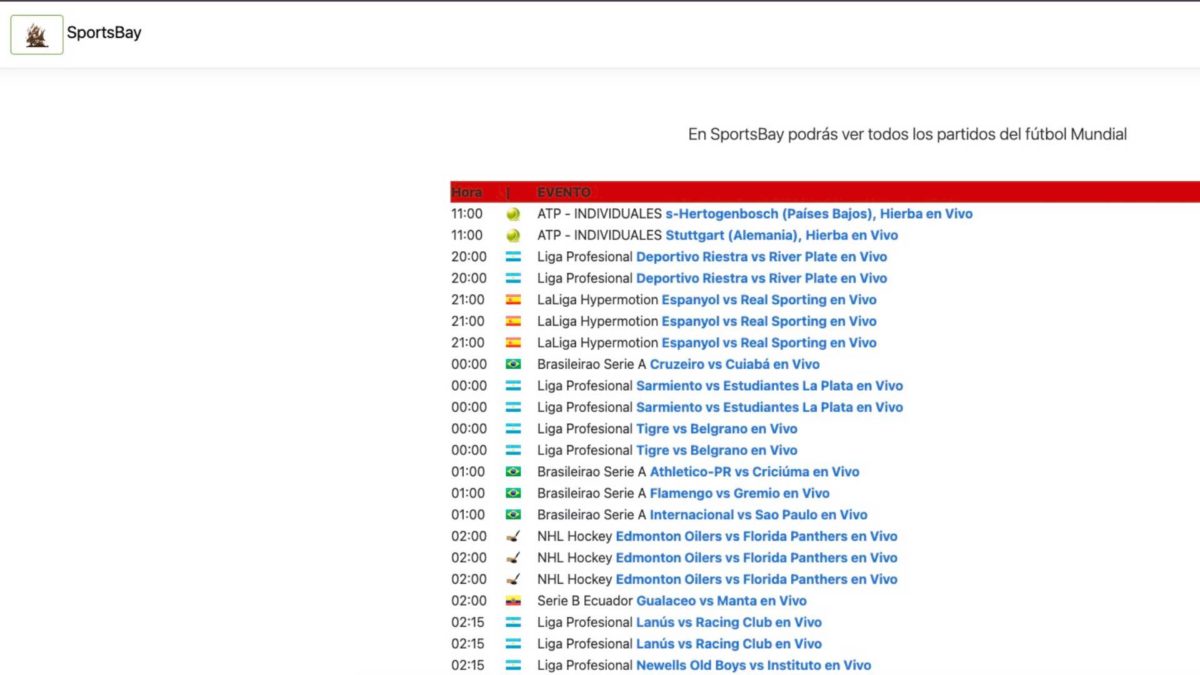Open Newells Old Boys vs Instituto link
The width and height of the screenshot is (1200, 675).
click(754, 666)
